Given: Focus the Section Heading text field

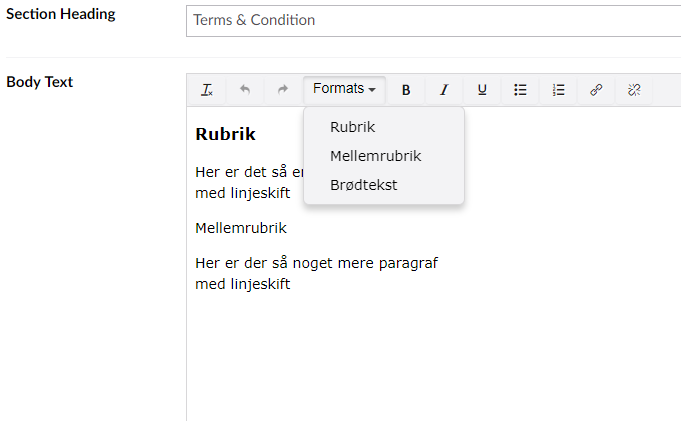Looking at the screenshot, I should (432, 20).
